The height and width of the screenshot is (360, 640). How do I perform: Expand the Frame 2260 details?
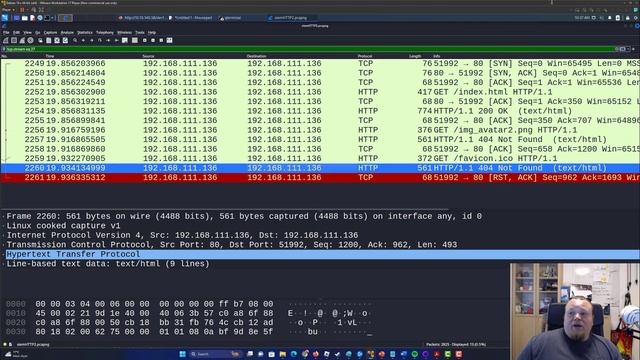[x=4, y=216]
